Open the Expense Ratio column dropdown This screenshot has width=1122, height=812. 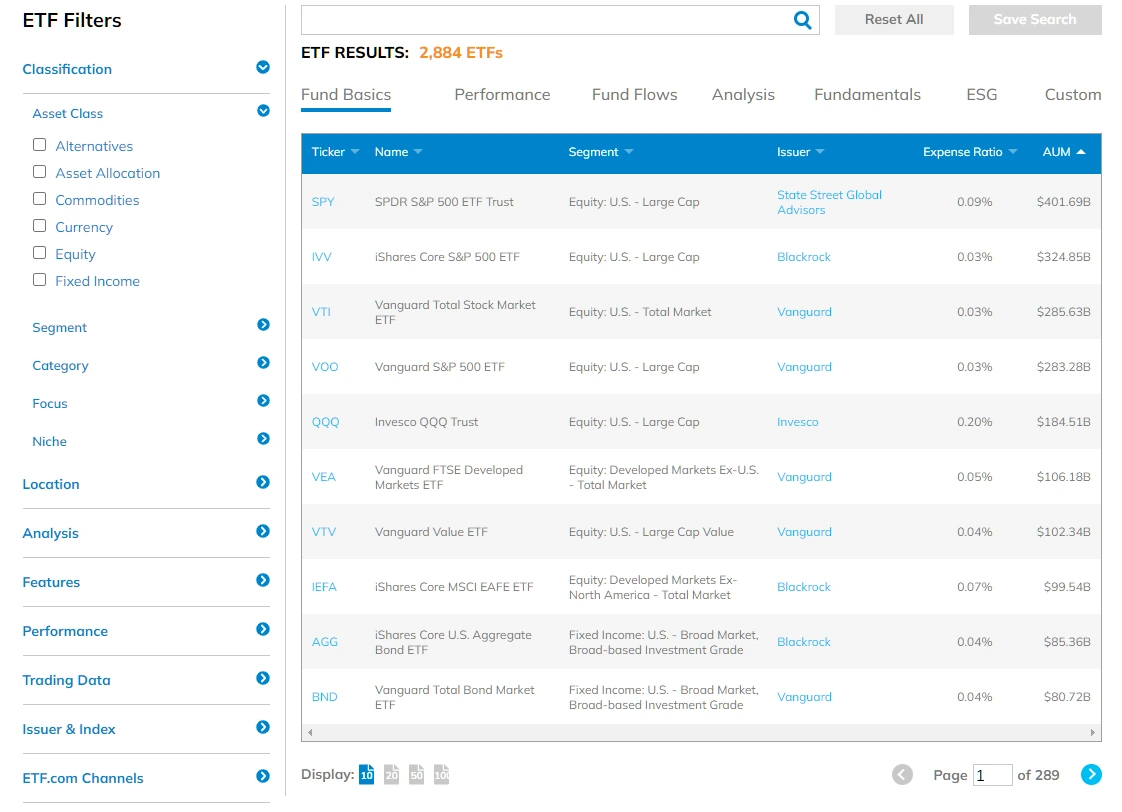tap(1013, 152)
